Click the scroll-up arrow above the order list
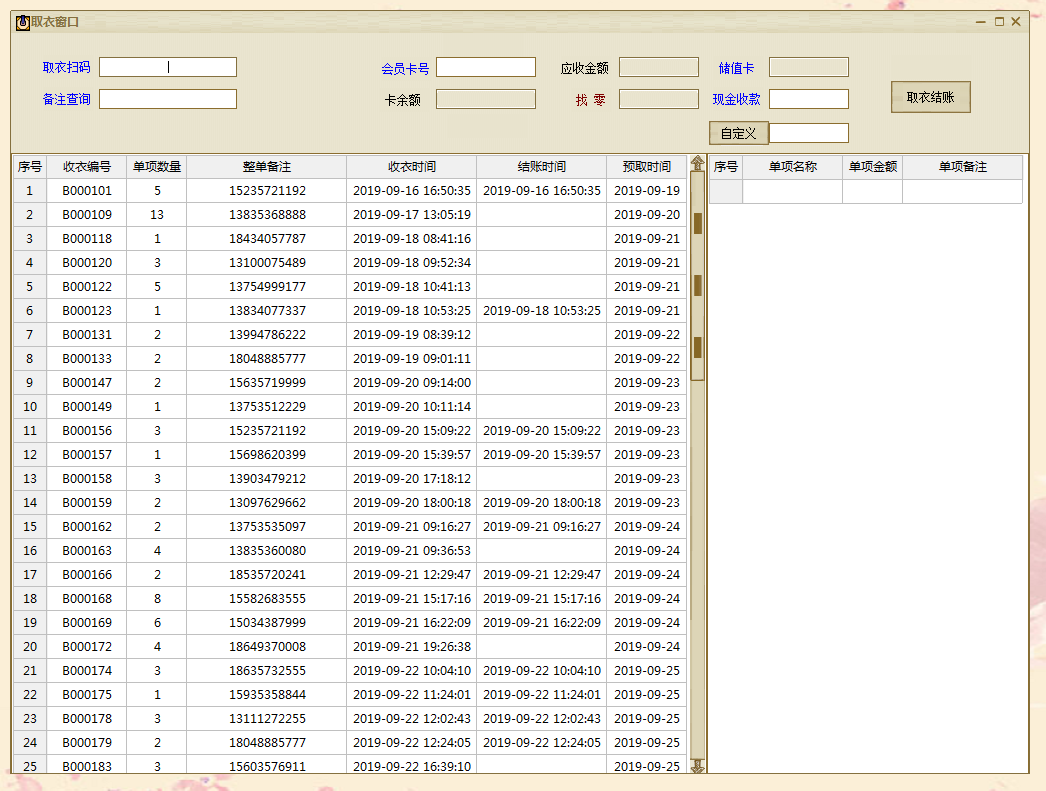 click(697, 163)
